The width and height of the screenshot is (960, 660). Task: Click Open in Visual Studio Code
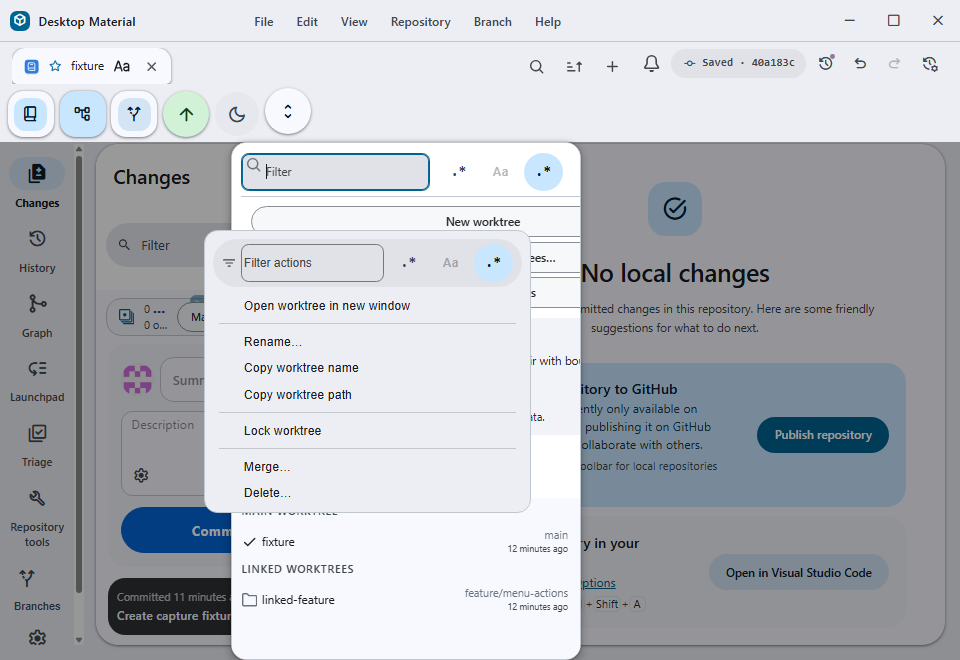pos(798,572)
